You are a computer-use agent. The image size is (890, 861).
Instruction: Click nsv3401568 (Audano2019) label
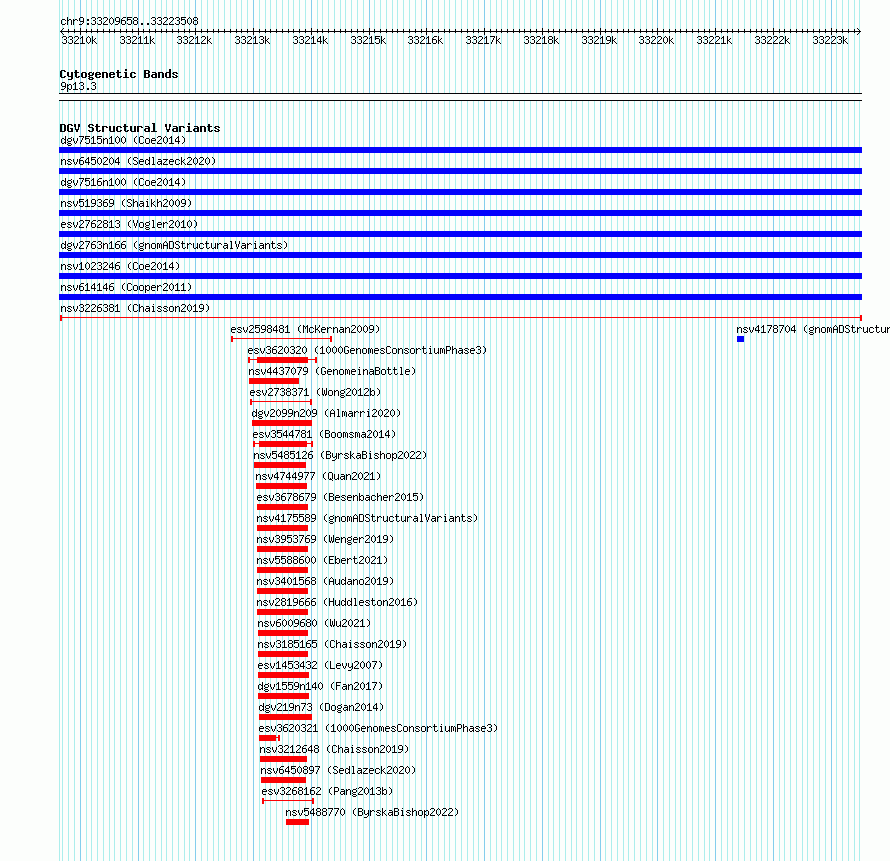[x=325, y=581]
